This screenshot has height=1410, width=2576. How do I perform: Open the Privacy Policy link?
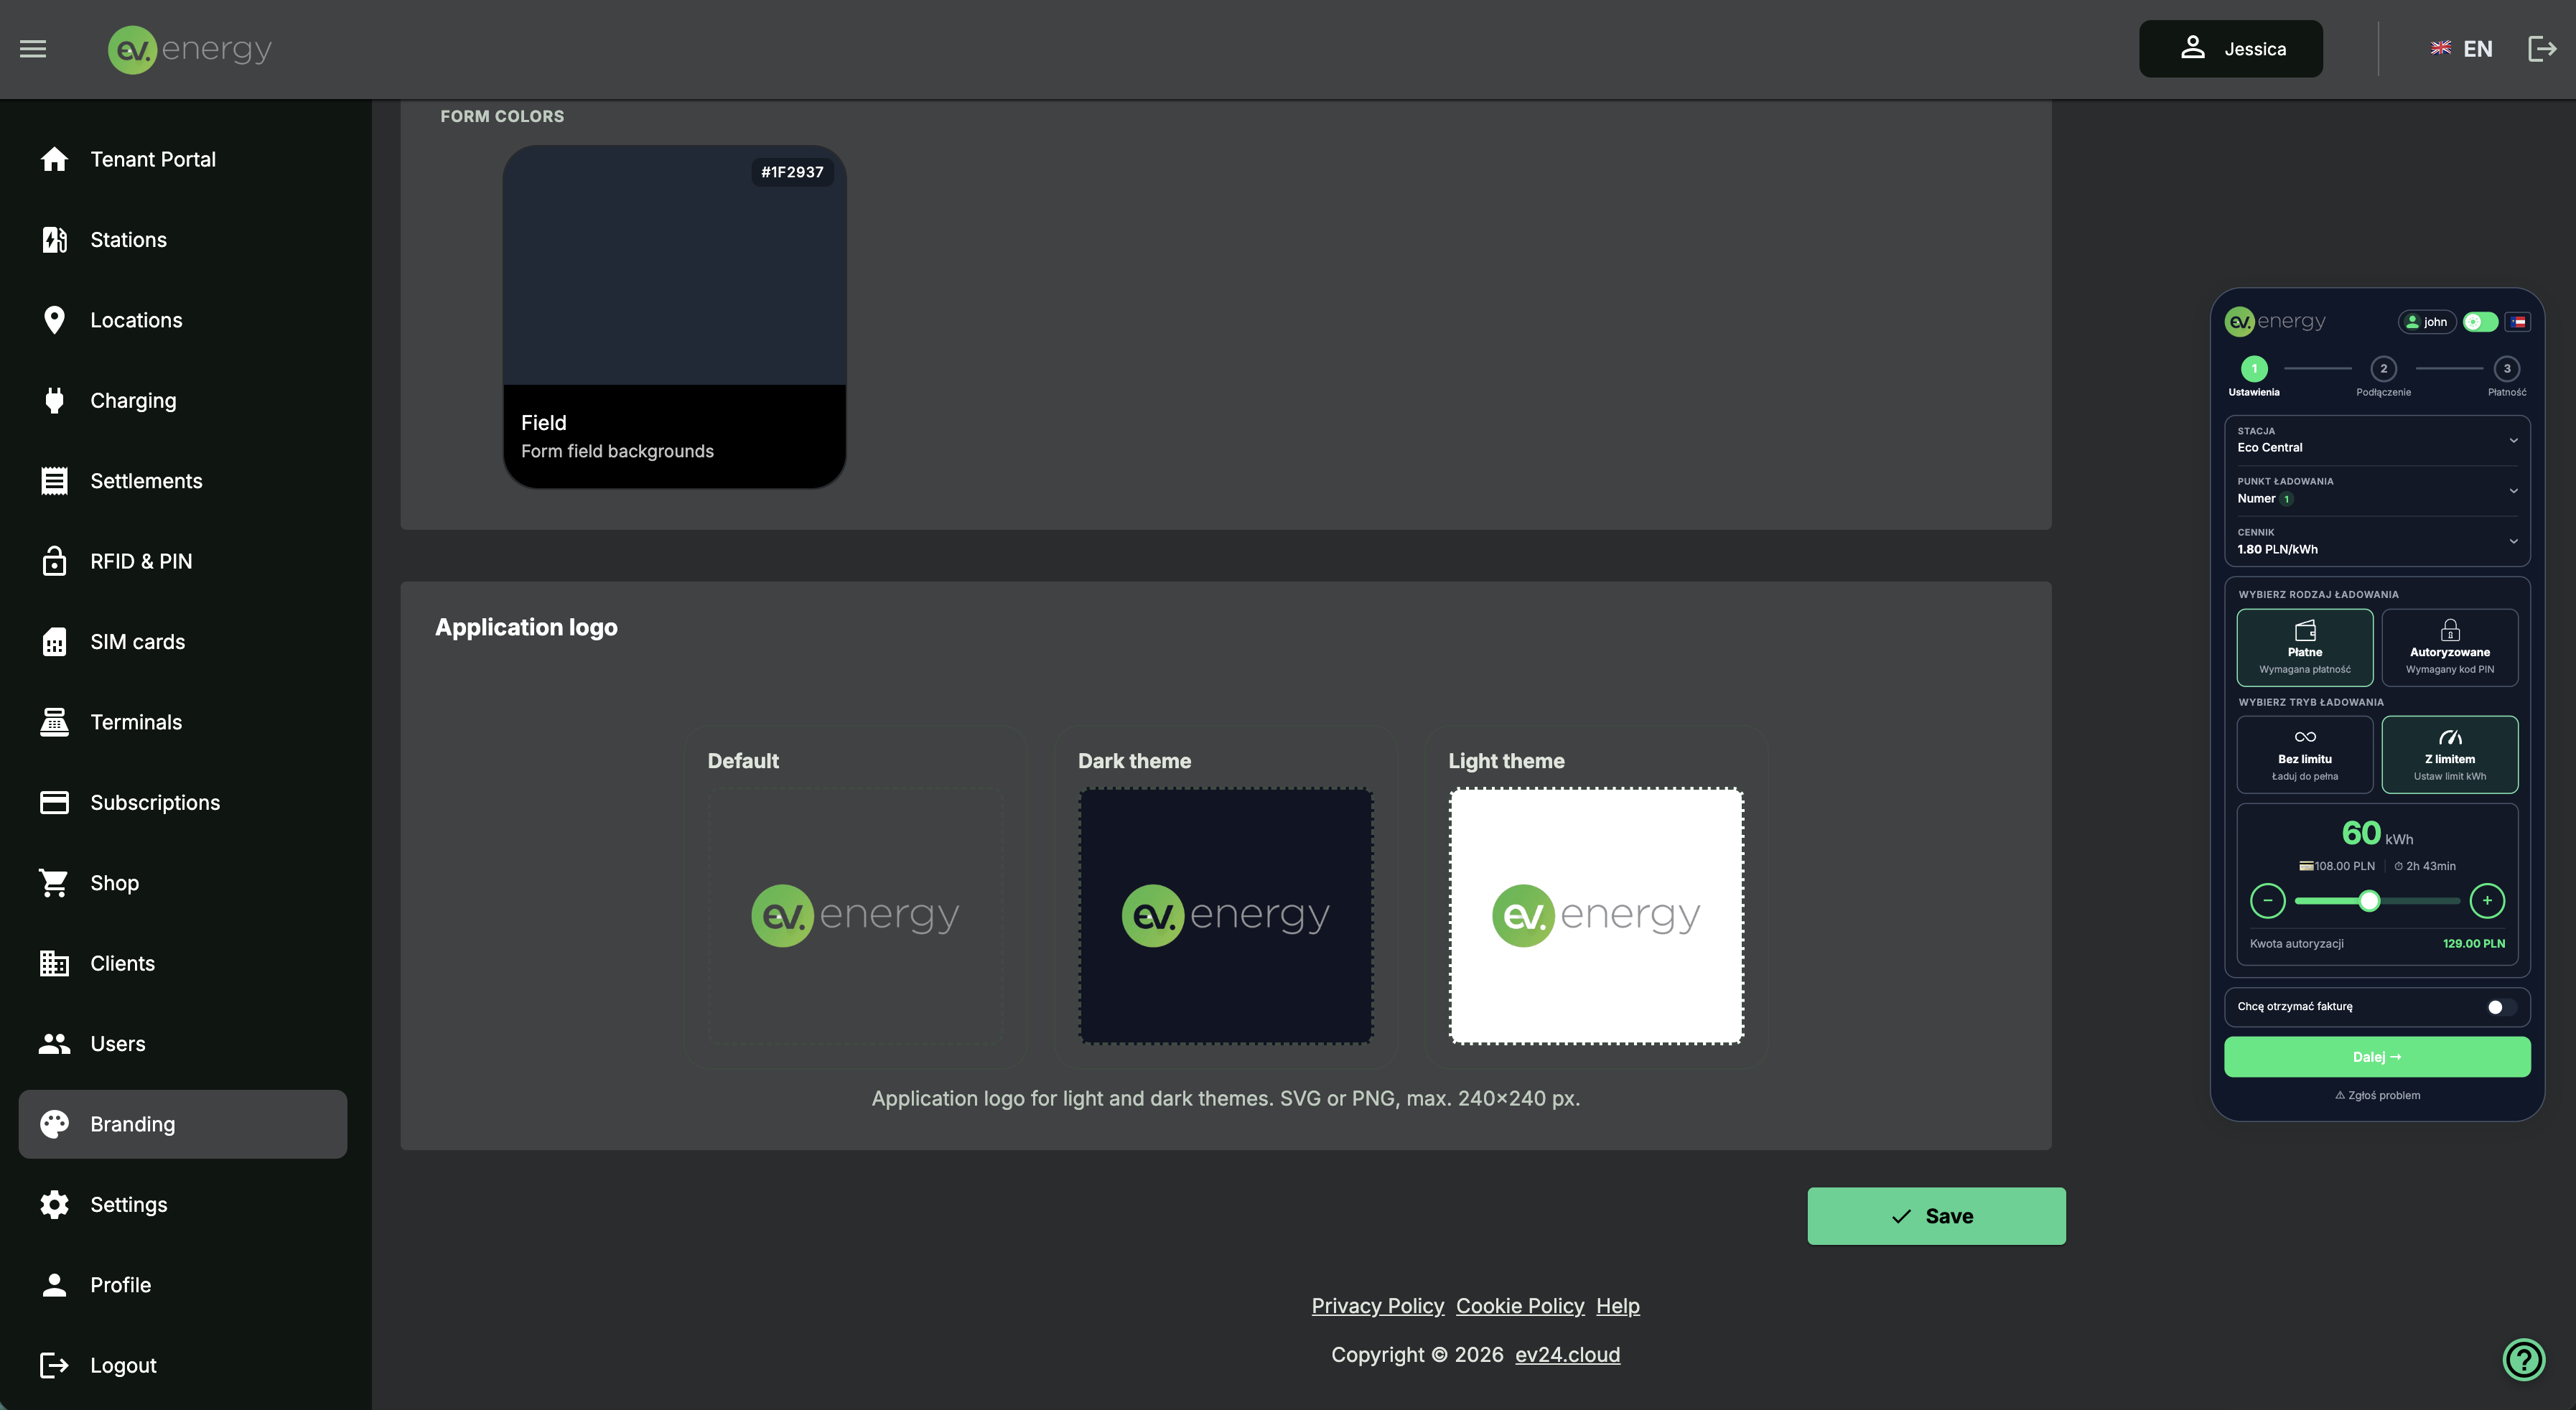[1377, 1306]
